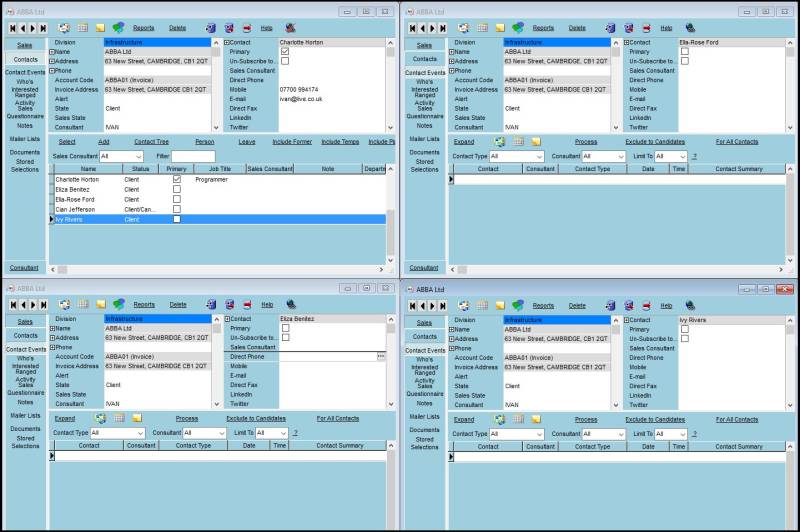Go to next record in Ivy Rivers window
The height and width of the screenshot is (532, 800).
432,306
